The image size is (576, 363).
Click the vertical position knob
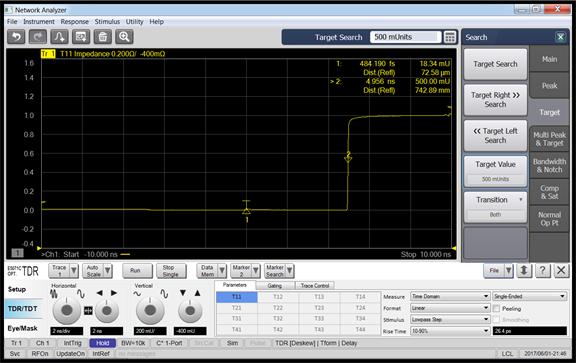190,311
